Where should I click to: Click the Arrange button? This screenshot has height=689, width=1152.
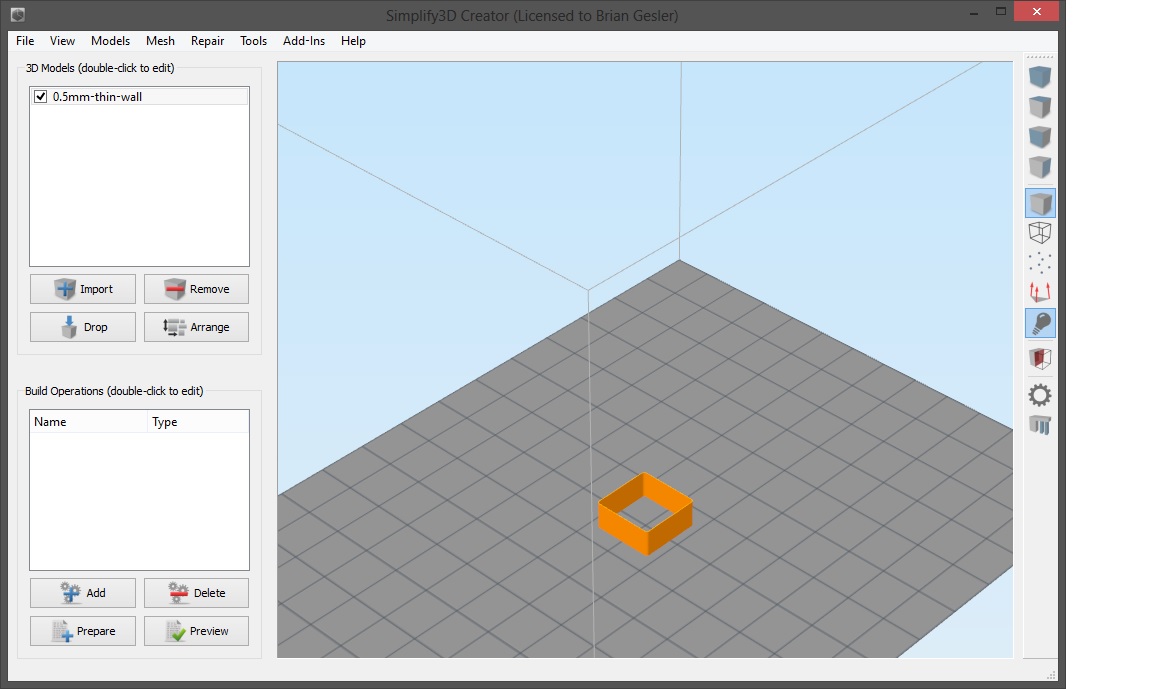[196, 327]
